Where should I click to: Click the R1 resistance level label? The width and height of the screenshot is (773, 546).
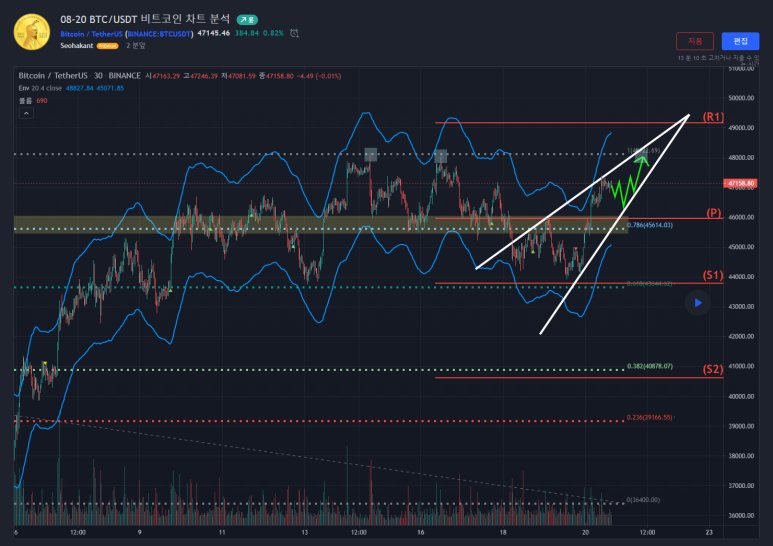click(x=713, y=117)
